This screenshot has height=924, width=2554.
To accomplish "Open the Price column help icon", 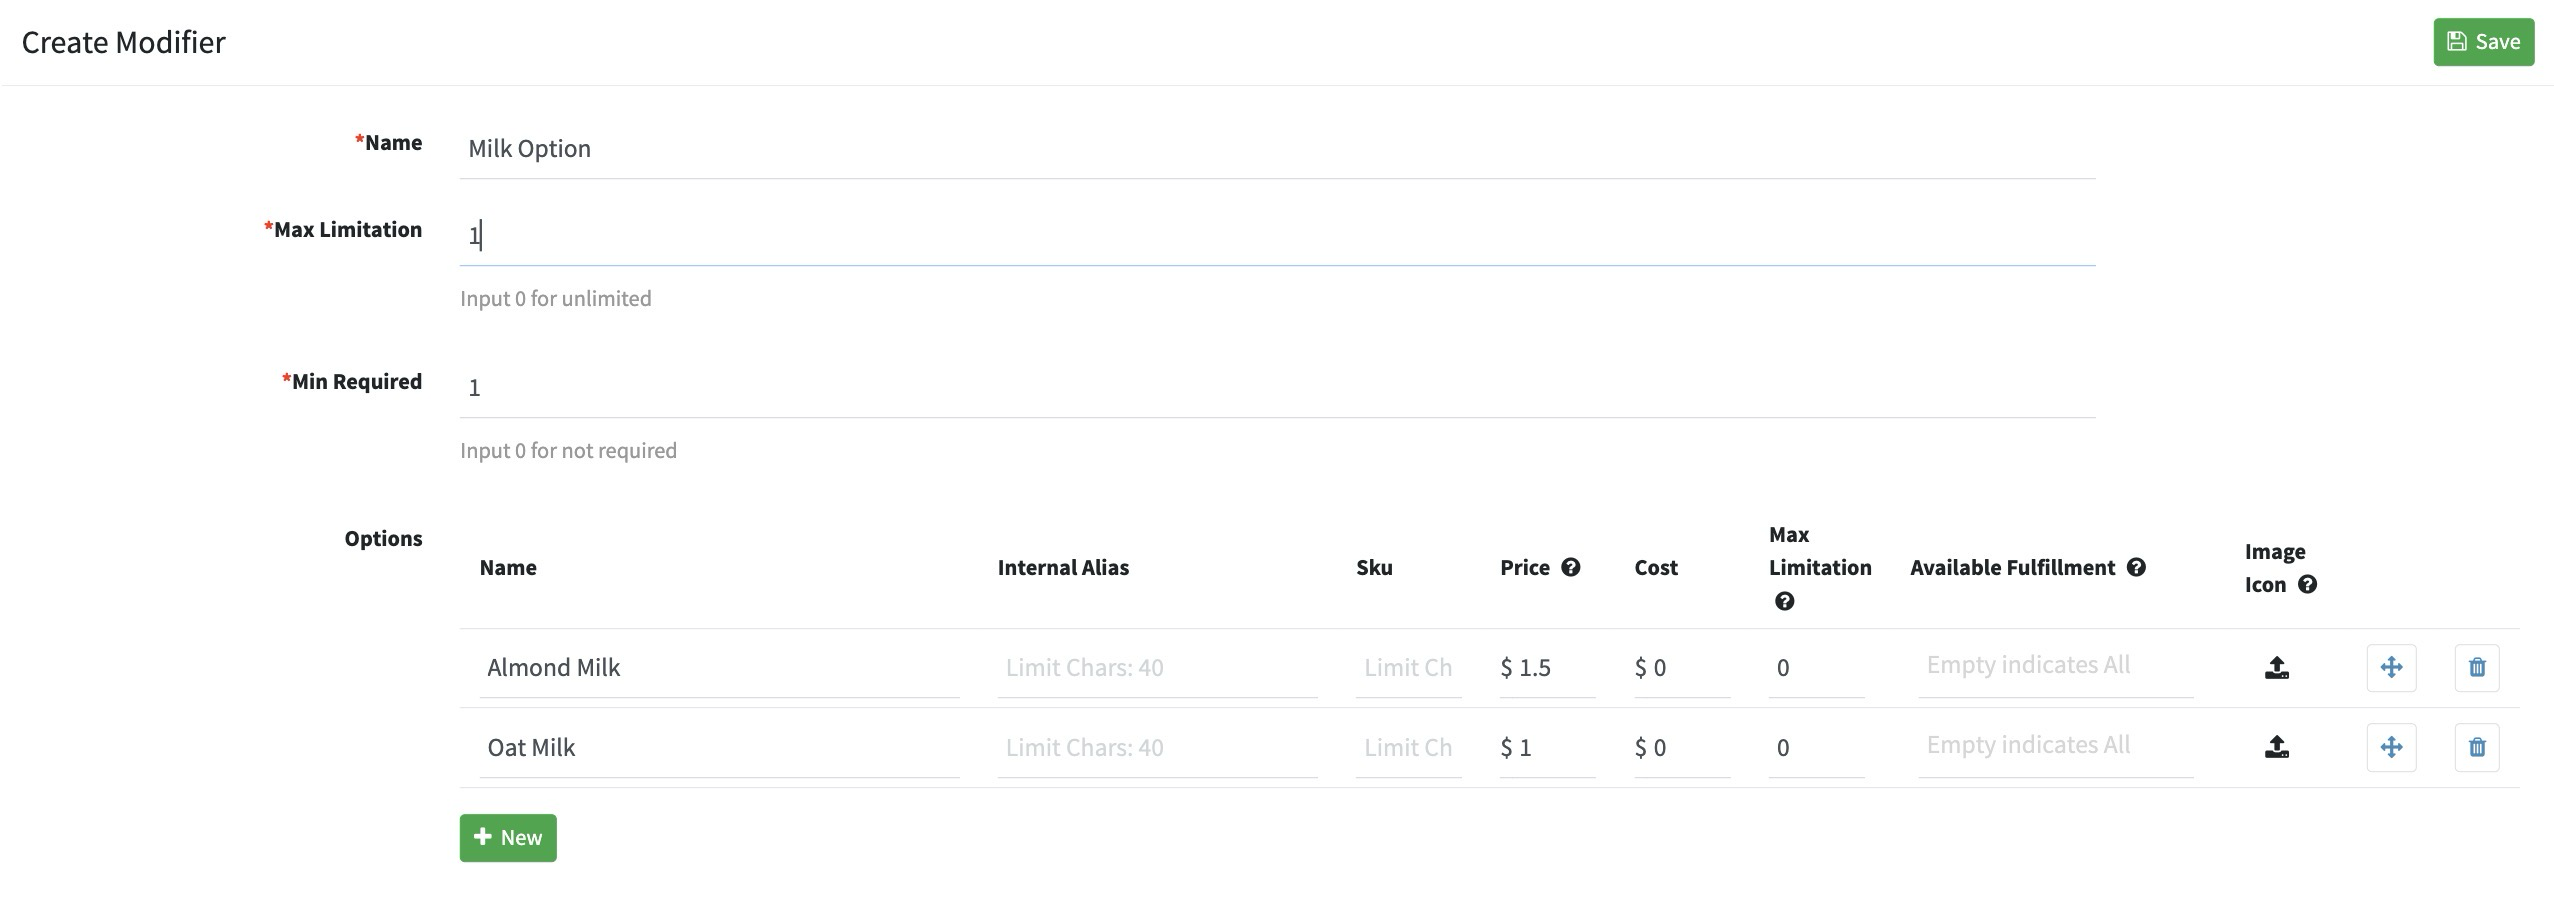I will click(x=1571, y=568).
